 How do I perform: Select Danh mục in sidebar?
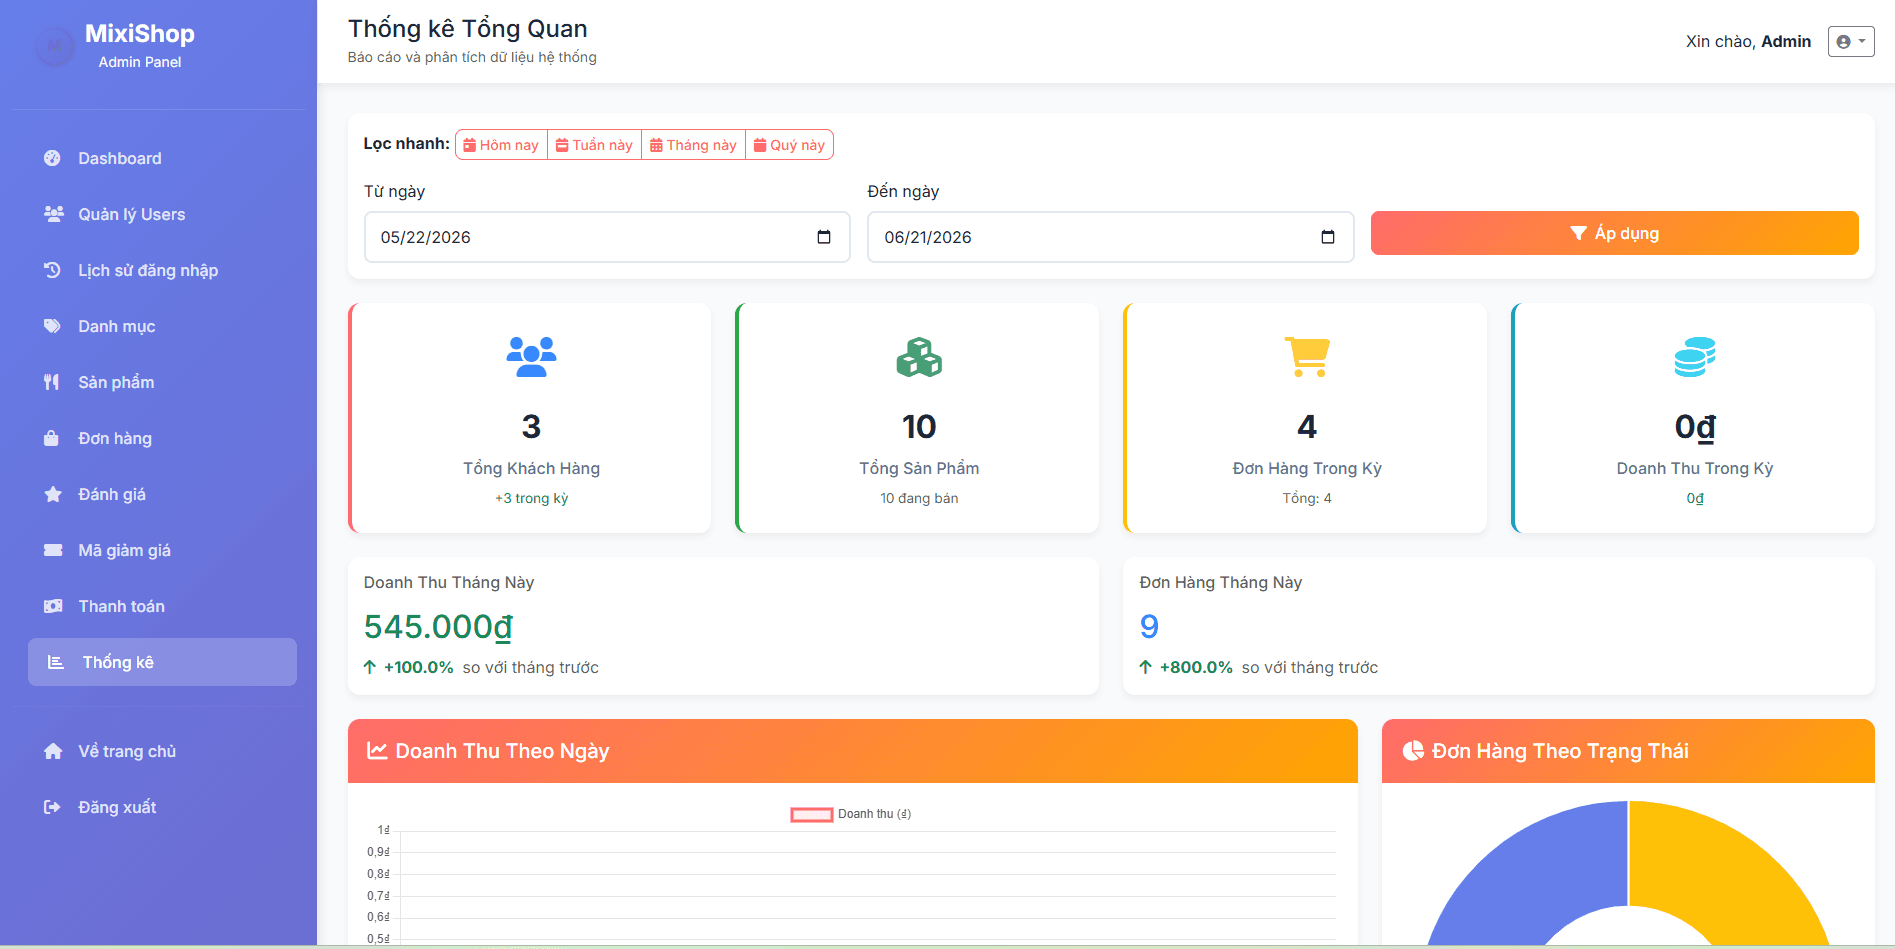pos(162,326)
